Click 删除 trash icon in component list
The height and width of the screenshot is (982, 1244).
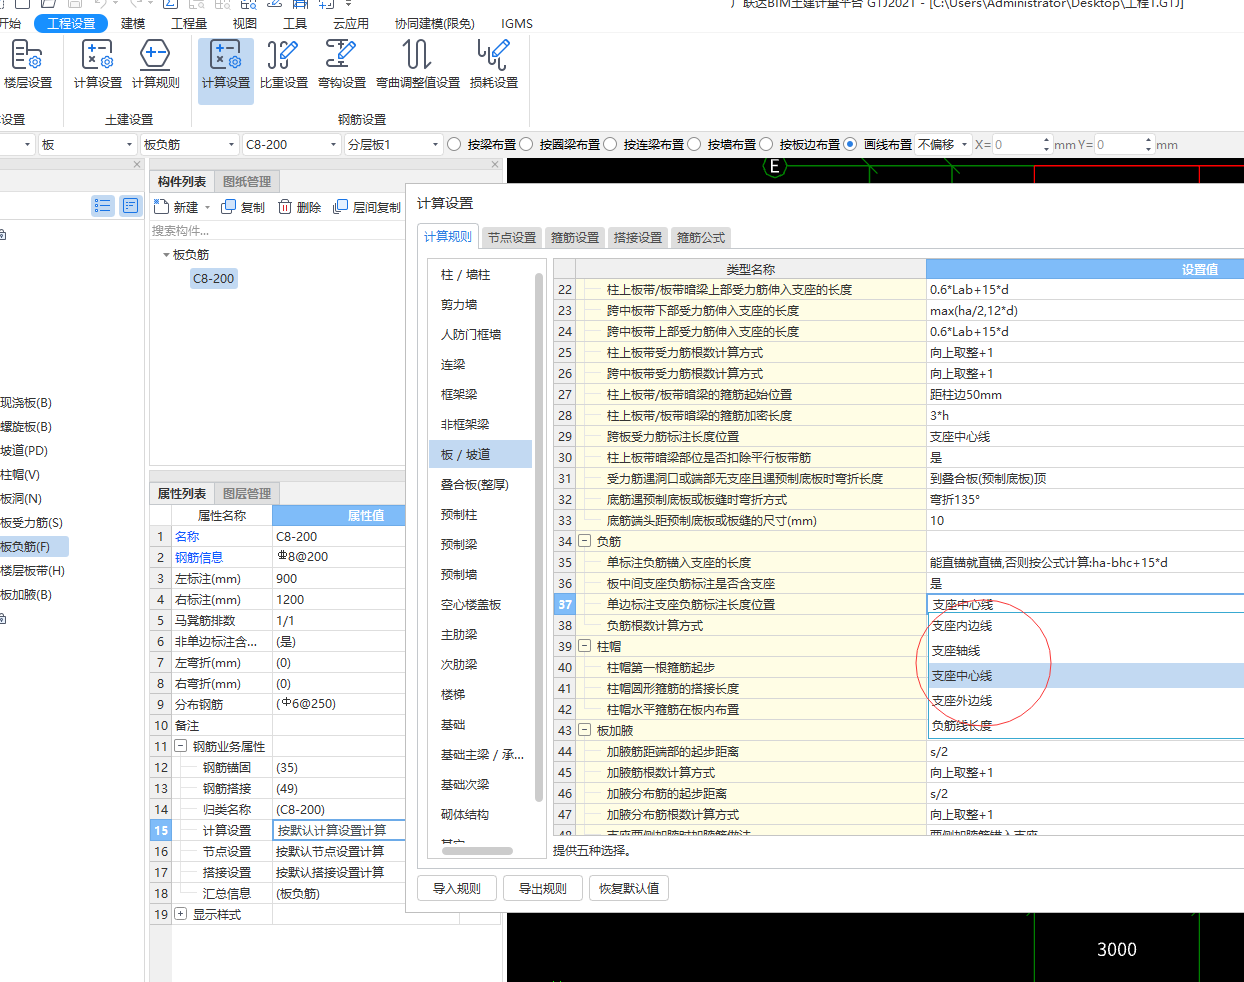pyautogui.click(x=285, y=207)
